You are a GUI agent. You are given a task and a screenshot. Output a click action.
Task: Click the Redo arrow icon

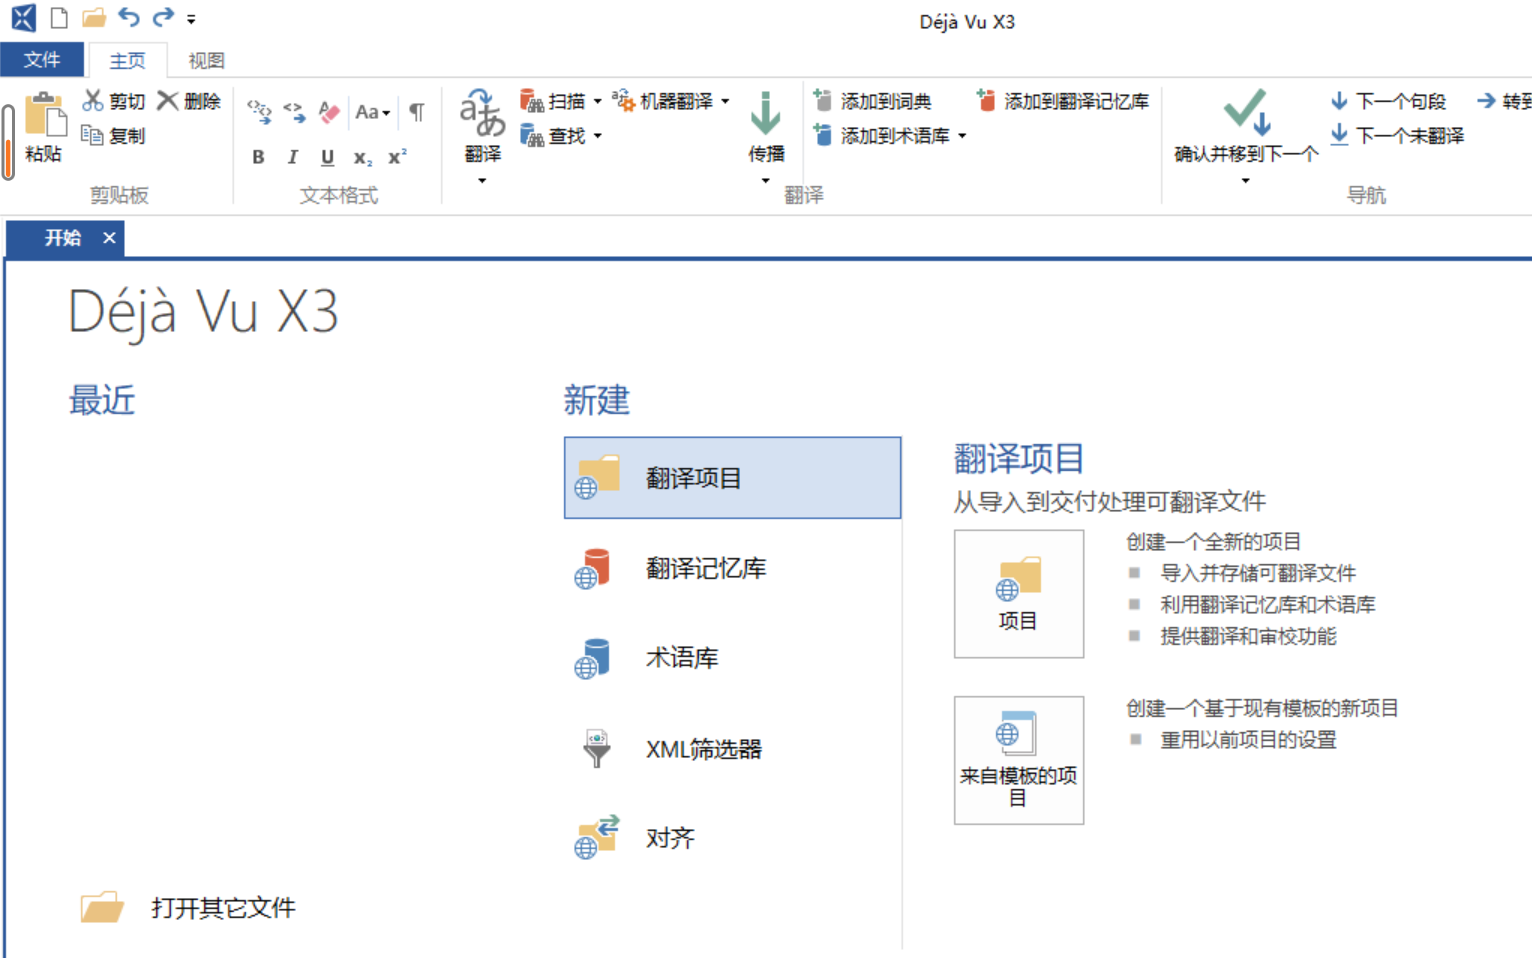point(163,17)
